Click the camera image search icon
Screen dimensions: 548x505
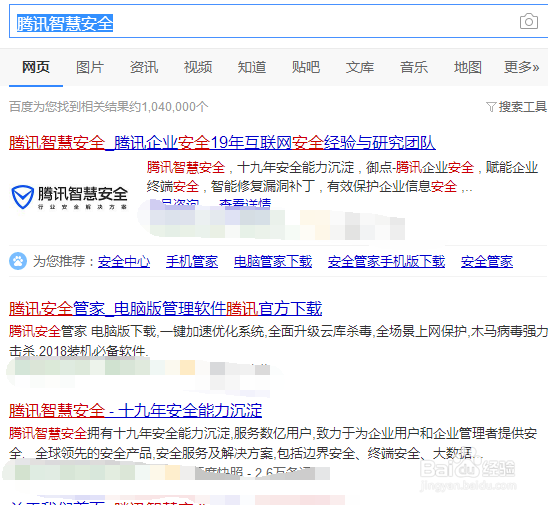pos(528,22)
